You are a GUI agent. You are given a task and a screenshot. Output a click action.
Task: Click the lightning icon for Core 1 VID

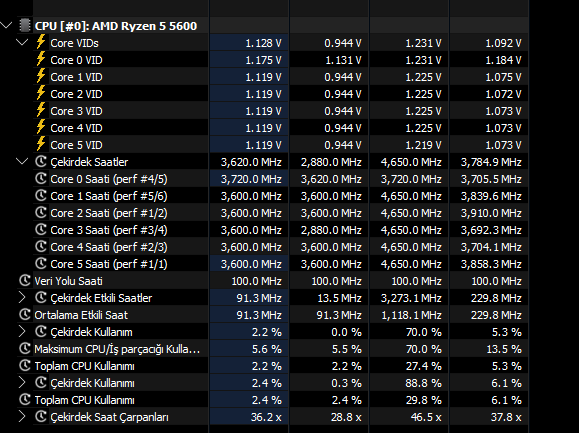click(41, 76)
